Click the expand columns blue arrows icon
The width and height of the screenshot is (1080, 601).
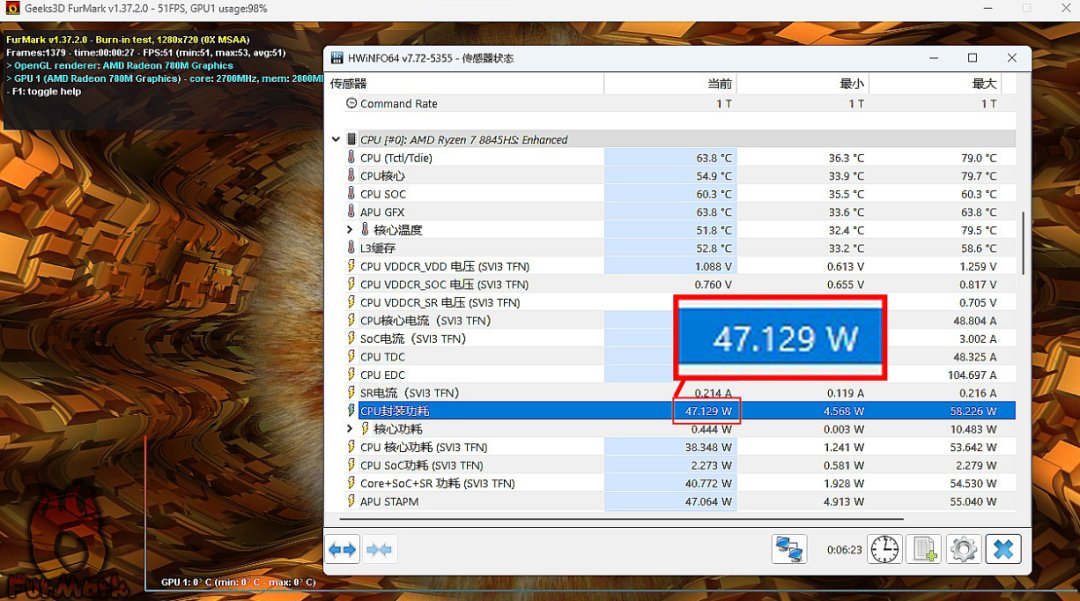(x=342, y=549)
